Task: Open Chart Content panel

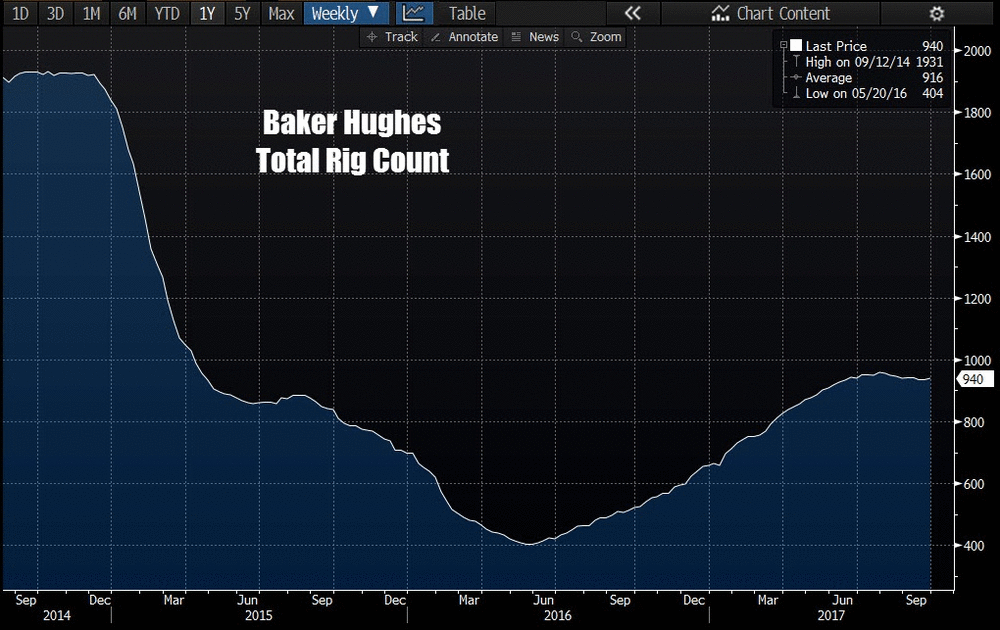Action: point(770,13)
